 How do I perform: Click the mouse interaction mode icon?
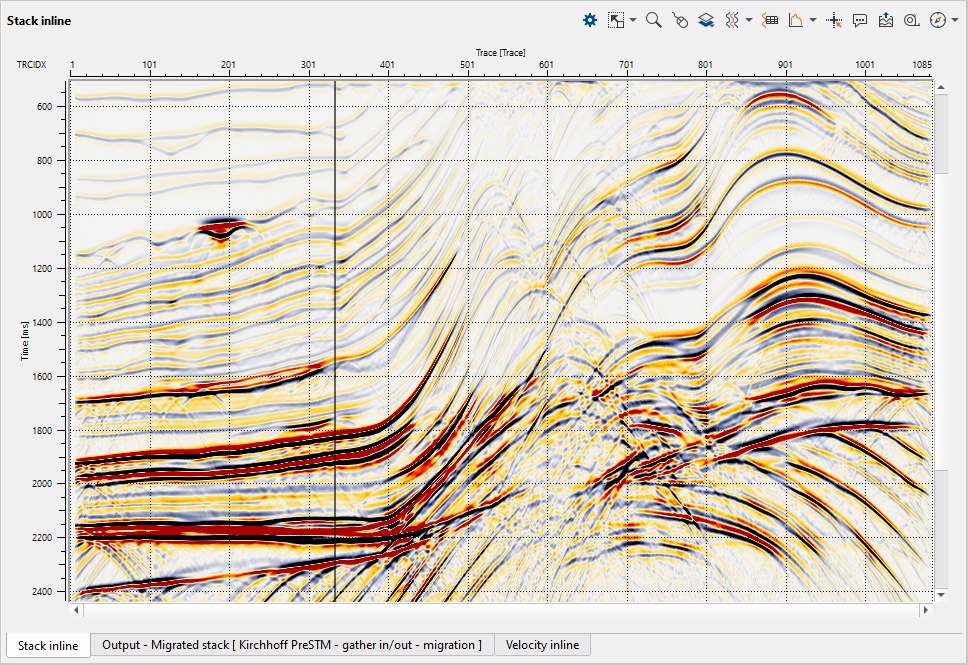(680, 20)
